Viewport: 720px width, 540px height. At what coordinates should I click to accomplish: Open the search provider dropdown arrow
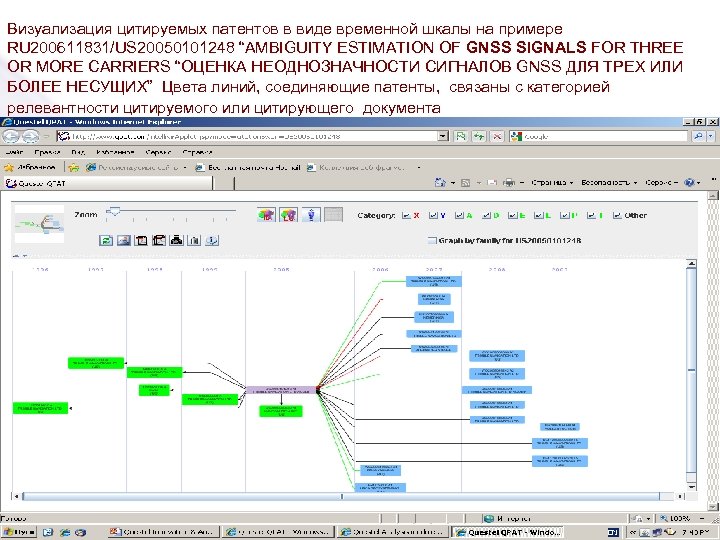(711, 136)
